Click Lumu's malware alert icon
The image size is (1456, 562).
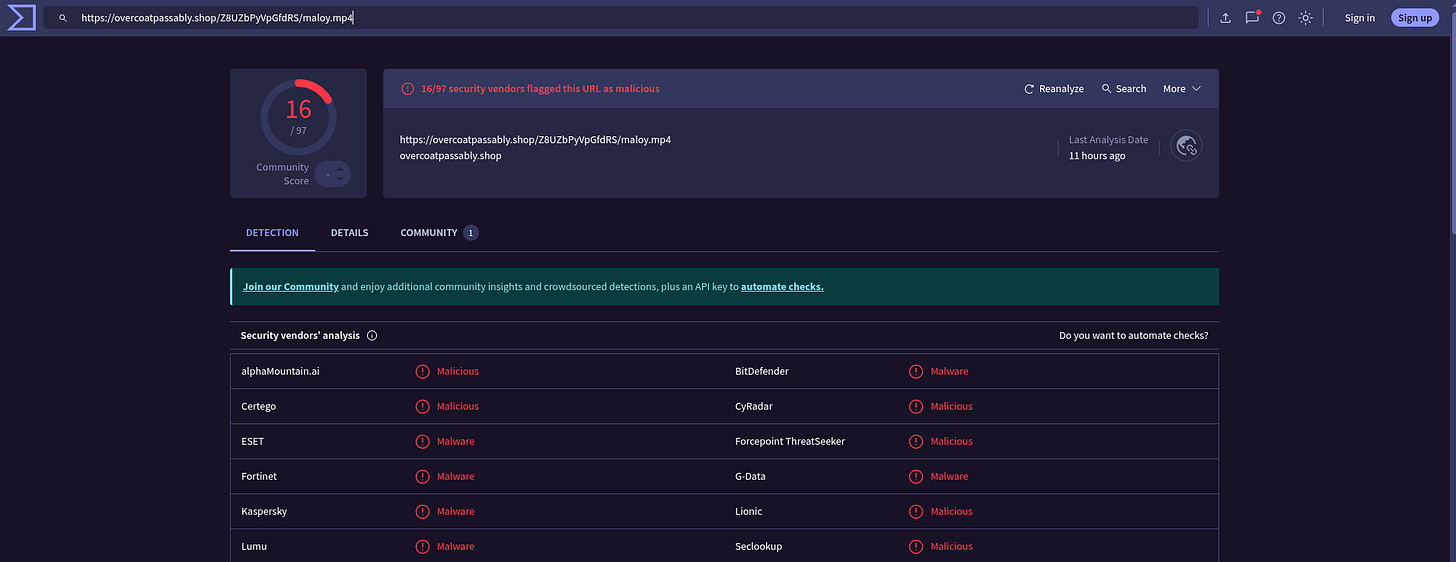422,546
